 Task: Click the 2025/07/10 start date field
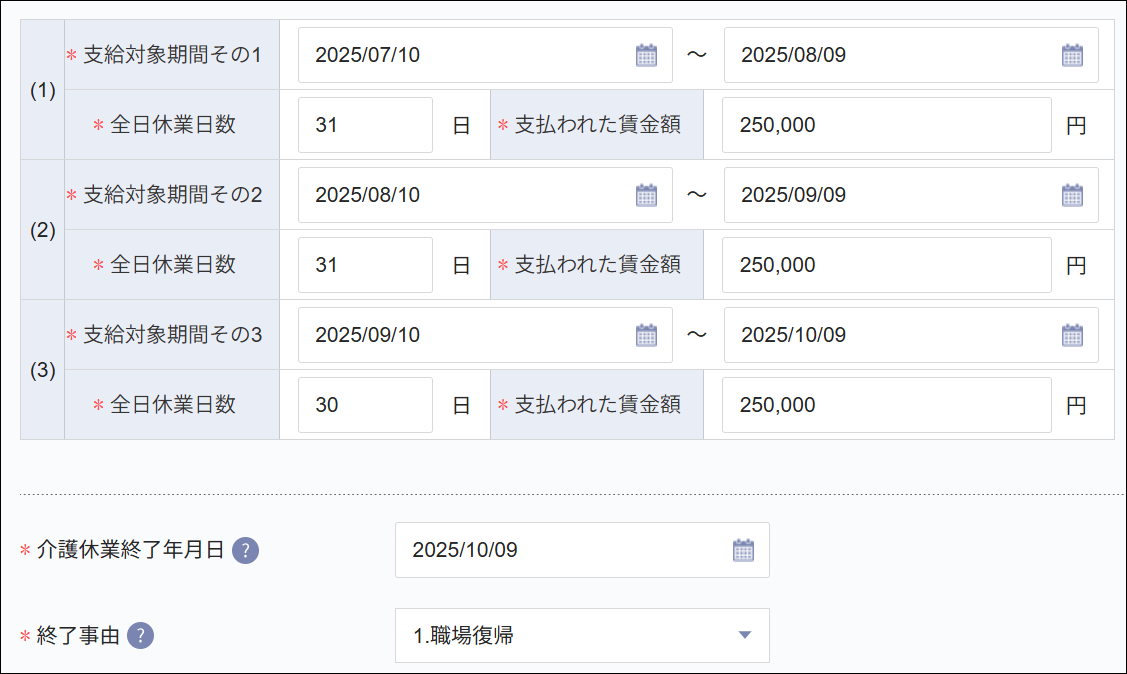(450, 55)
